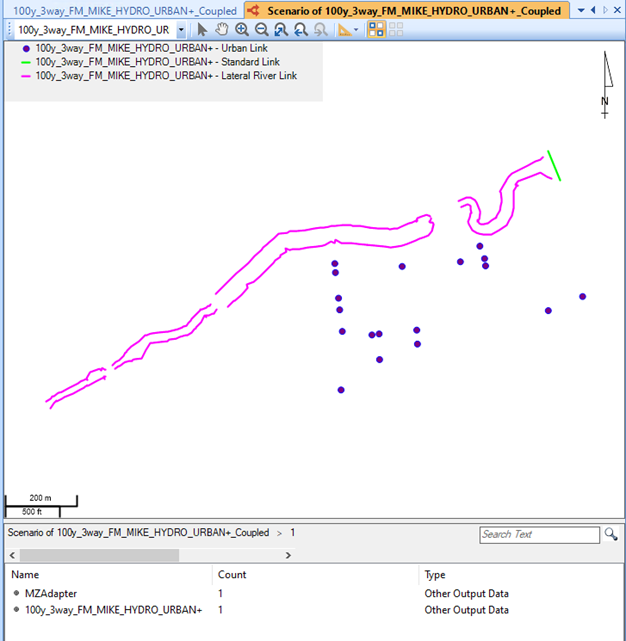Viewport: 626px width, 641px height.
Task: Click the horizontal scrollbar thumb
Action: [x=99, y=555]
